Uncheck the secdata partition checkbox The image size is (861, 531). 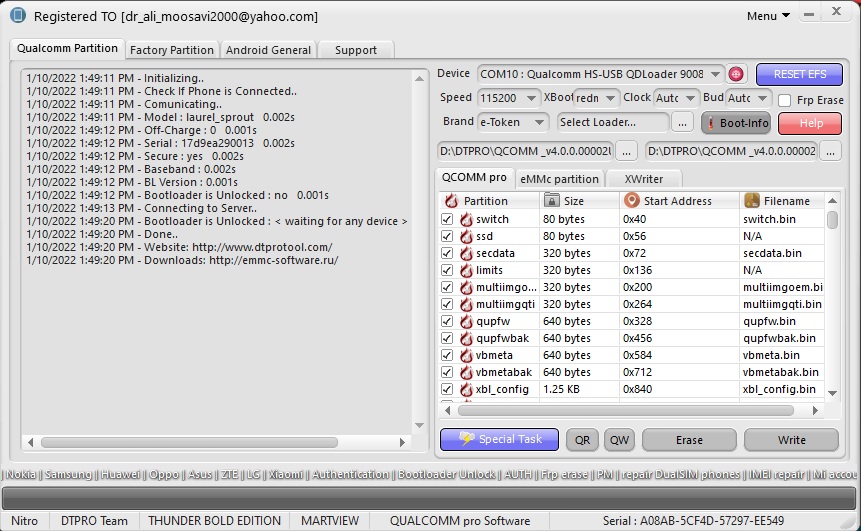click(x=447, y=253)
